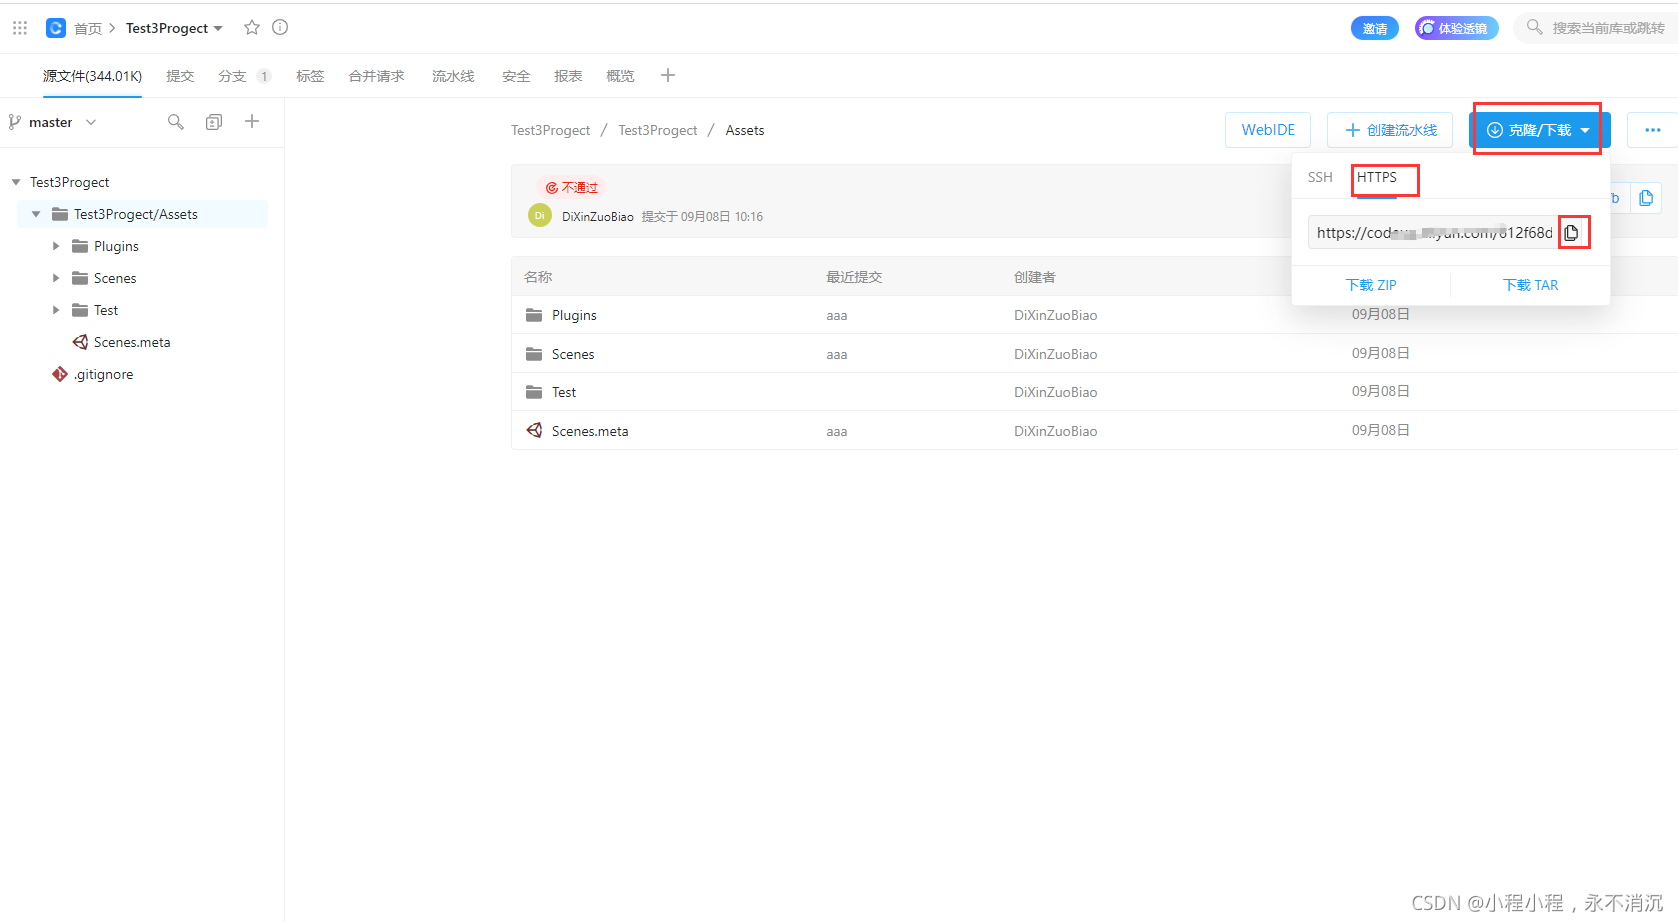Viewport: 1678px width, 922px height.
Task: Open the 标签 tab
Action: coord(310,76)
